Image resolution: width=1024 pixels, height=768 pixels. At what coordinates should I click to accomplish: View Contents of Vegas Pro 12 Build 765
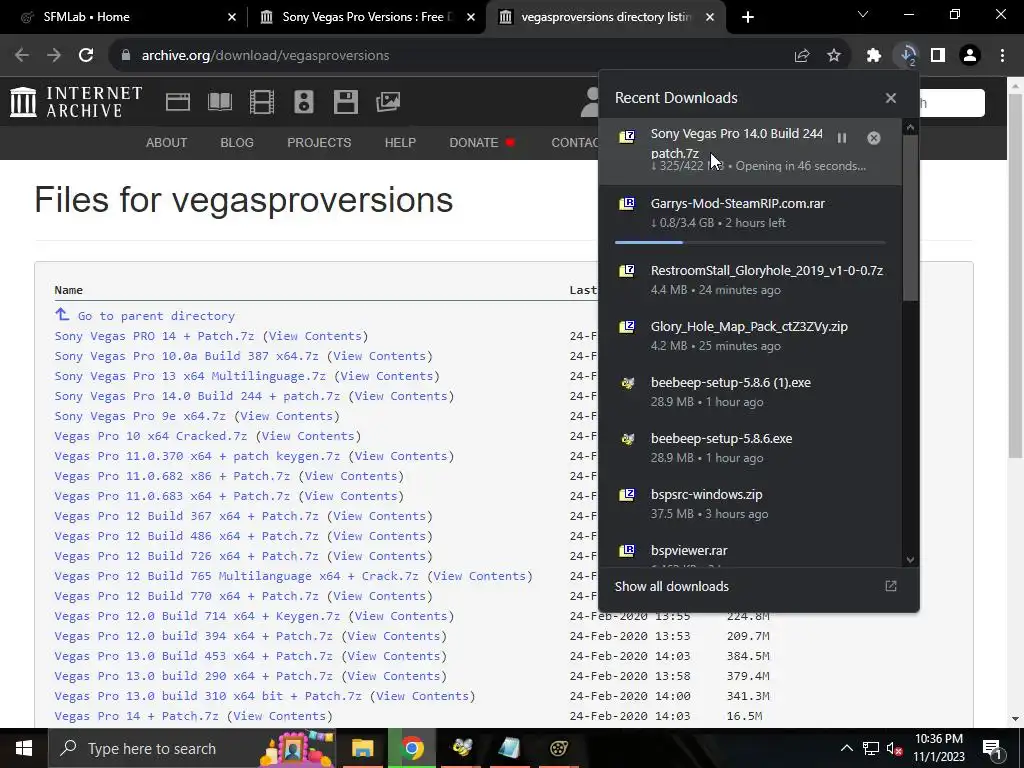[480, 576]
